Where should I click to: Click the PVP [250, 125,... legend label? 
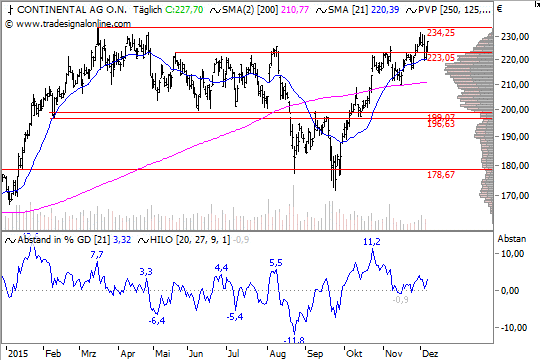454,10
